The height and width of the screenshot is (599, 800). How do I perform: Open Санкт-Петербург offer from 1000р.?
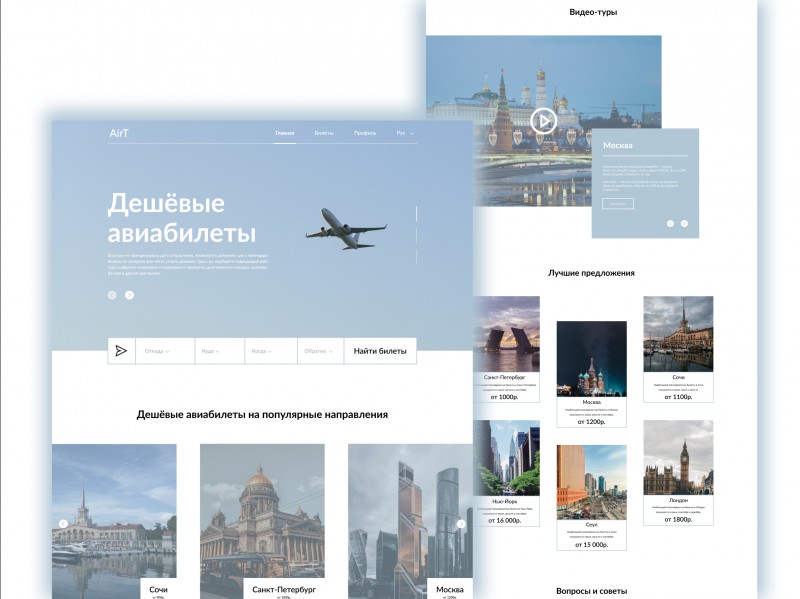coord(506,349)
